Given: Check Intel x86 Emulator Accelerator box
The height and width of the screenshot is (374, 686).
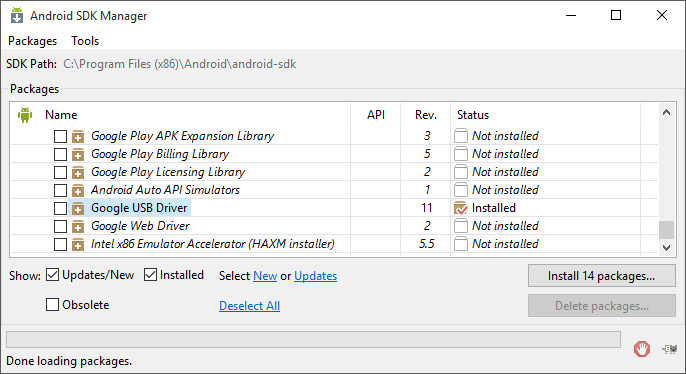Looking at the screenshot, I should [60, 244].
